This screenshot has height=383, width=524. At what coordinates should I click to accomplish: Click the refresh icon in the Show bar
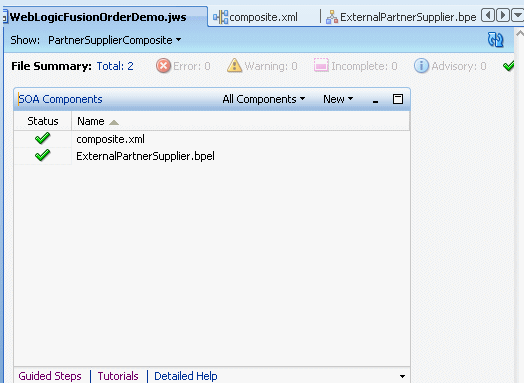click(495, 40)
